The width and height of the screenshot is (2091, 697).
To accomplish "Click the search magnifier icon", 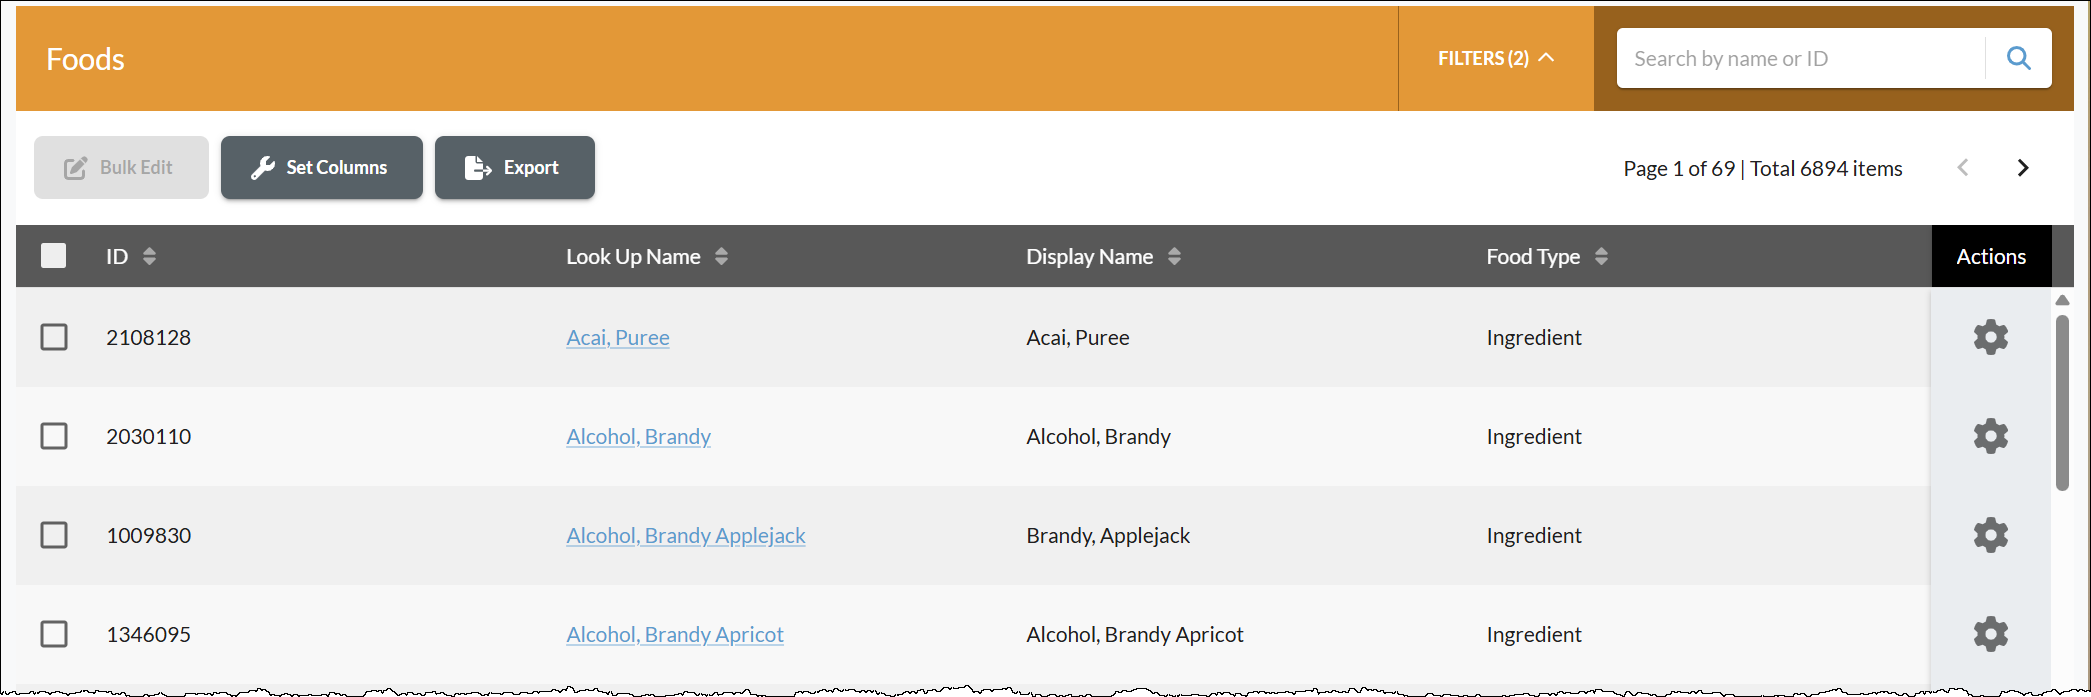I will pos(2018,58).
